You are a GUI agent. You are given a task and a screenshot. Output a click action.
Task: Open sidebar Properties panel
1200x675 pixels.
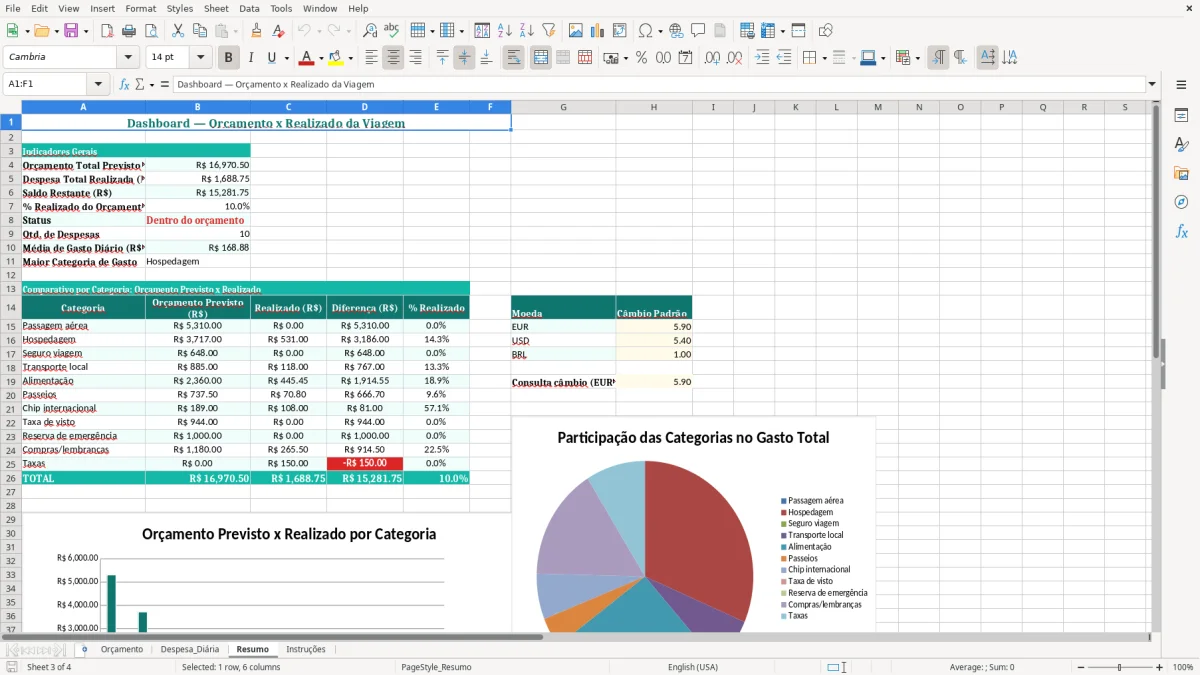point(1181,115)
